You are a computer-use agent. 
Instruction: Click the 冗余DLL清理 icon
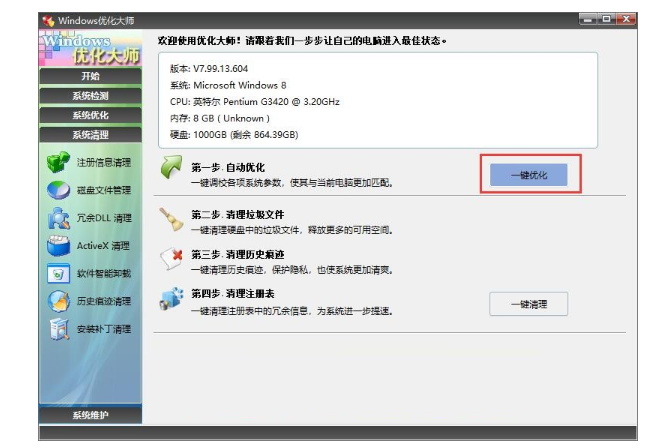(59, 218)
